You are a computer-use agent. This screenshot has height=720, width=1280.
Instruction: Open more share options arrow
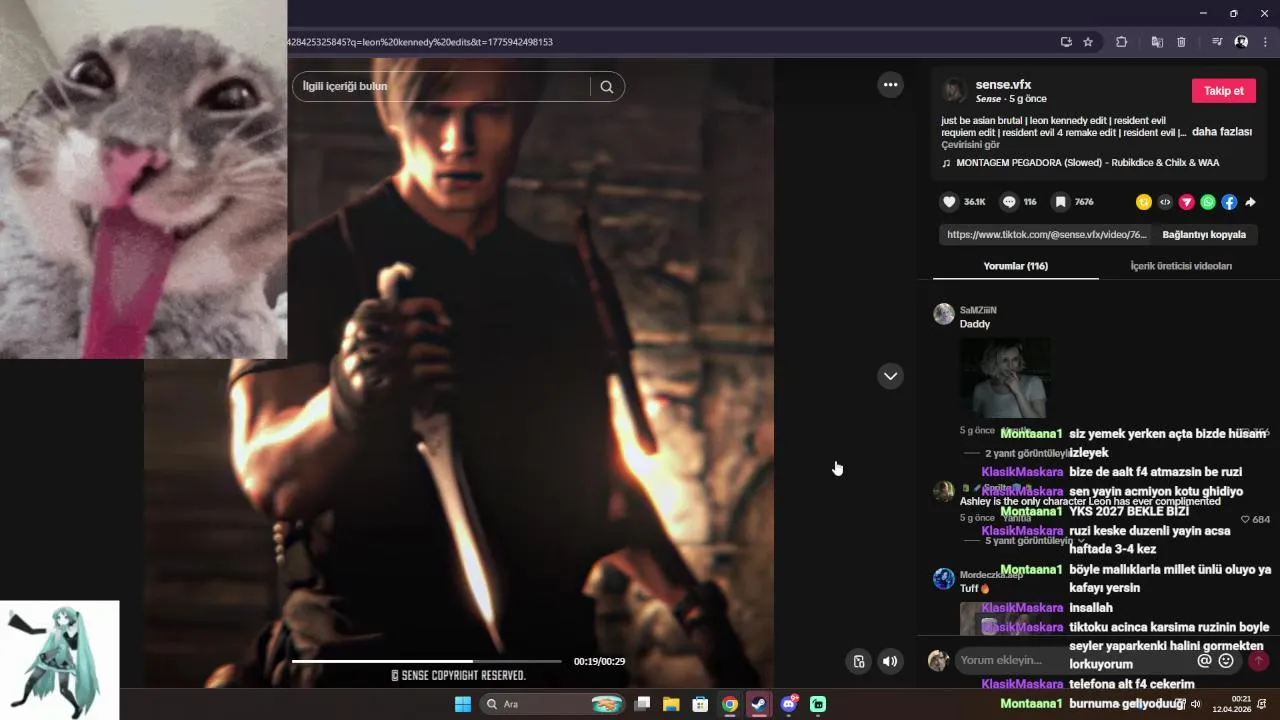(1250, 202)
